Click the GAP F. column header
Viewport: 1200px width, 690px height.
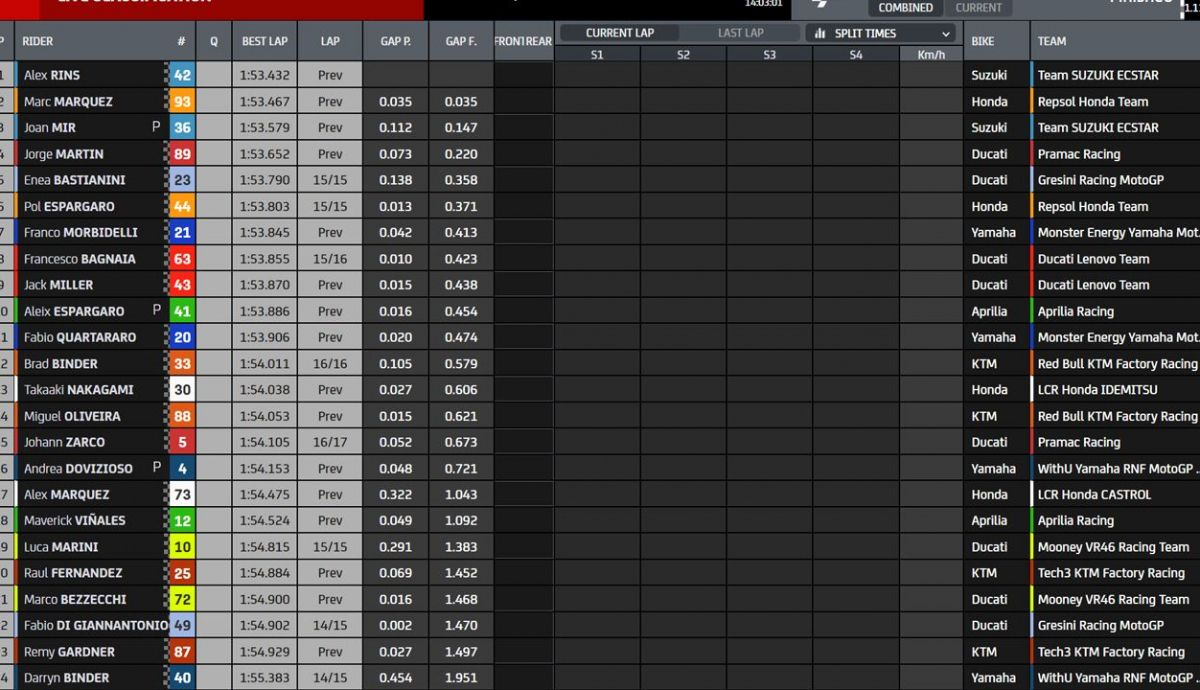461,42
